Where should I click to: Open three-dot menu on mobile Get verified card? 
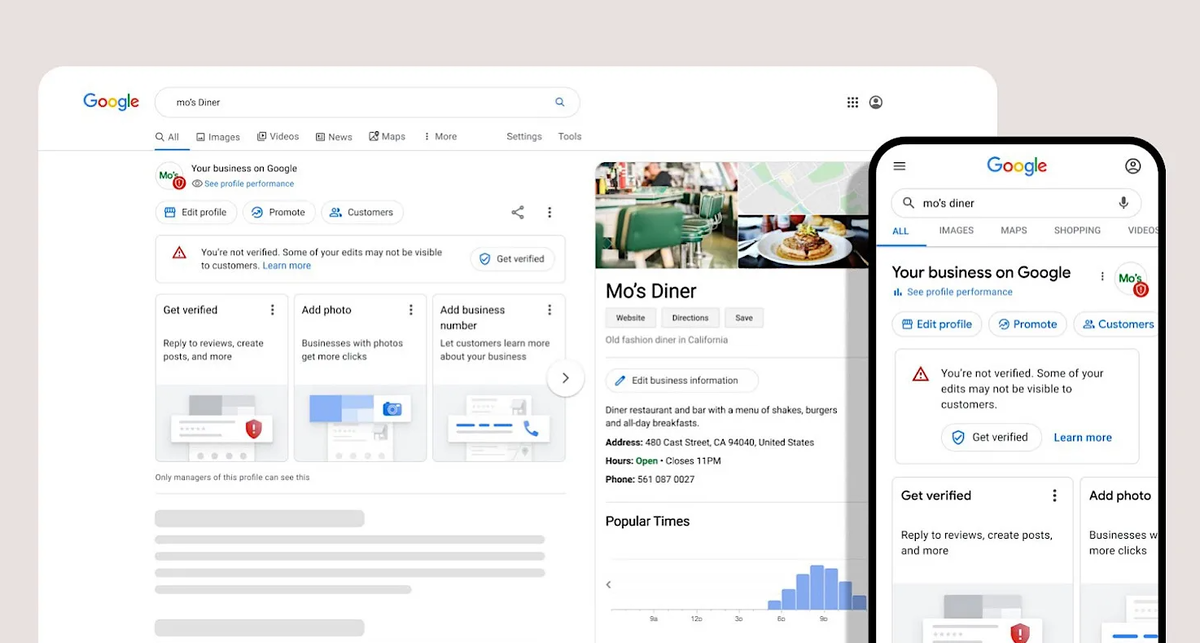(1054, 496)
